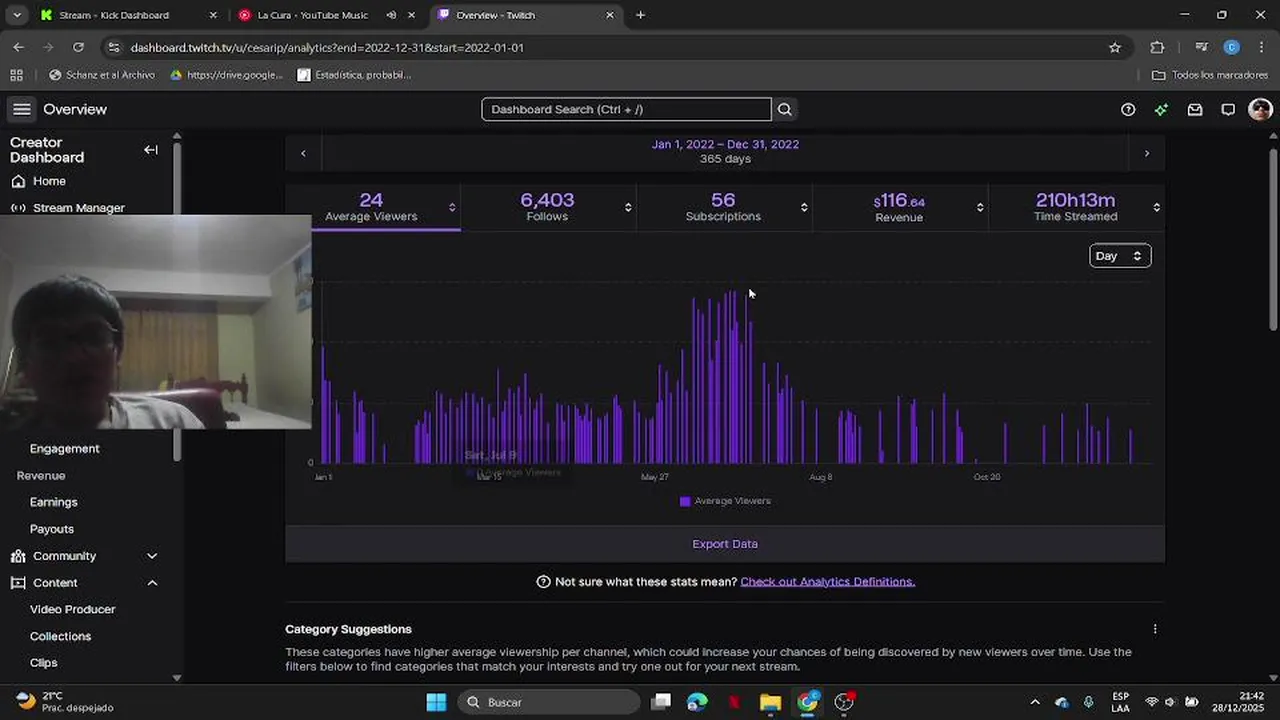Open the Twitch inbox envelope icon
The width and height of the screenshot is (1280, 720).
click(x=1195, y=109)
